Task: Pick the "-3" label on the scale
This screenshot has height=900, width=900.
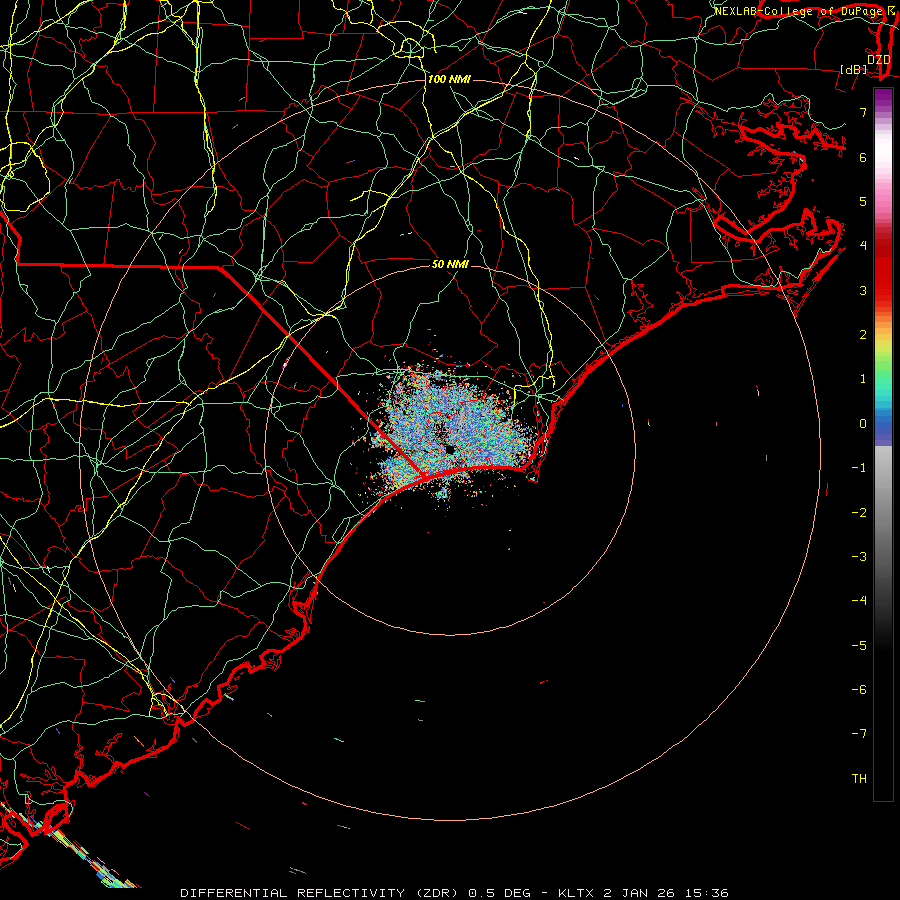Action: coord(859,557)
